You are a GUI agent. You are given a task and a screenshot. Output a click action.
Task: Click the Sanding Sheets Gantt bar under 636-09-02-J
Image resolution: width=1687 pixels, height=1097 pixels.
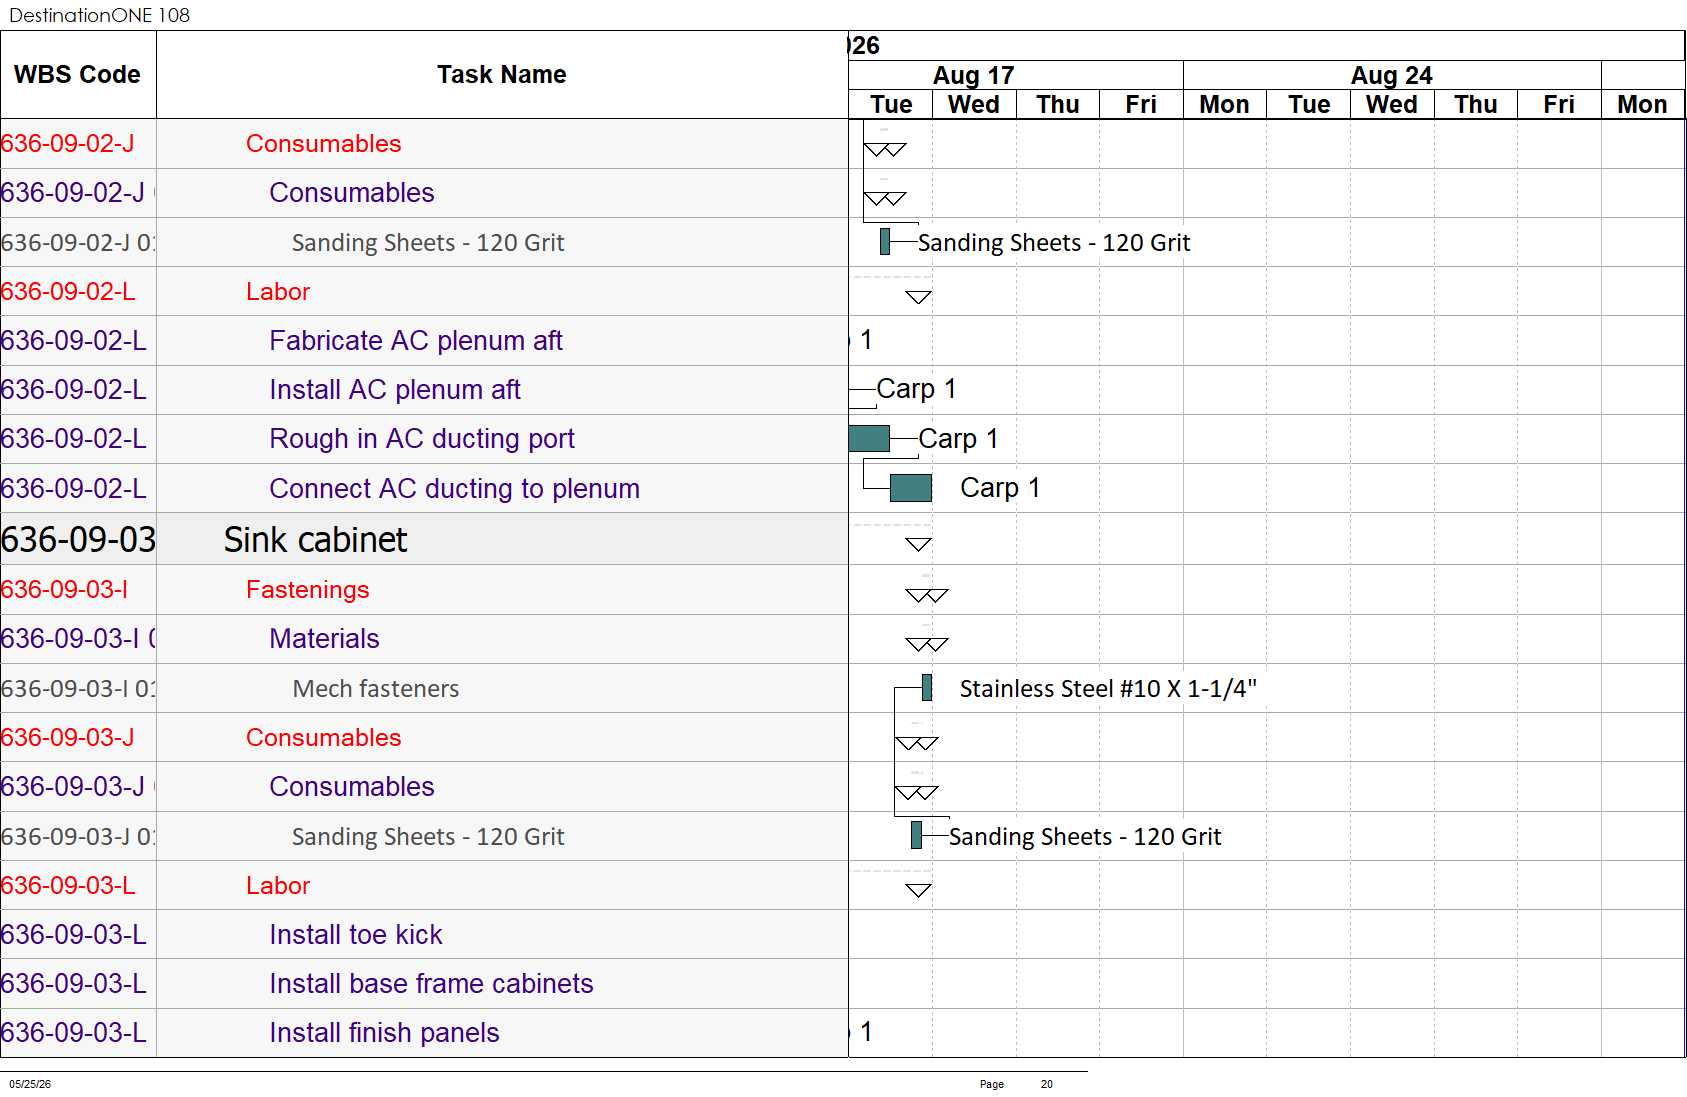tap(885, 241)
